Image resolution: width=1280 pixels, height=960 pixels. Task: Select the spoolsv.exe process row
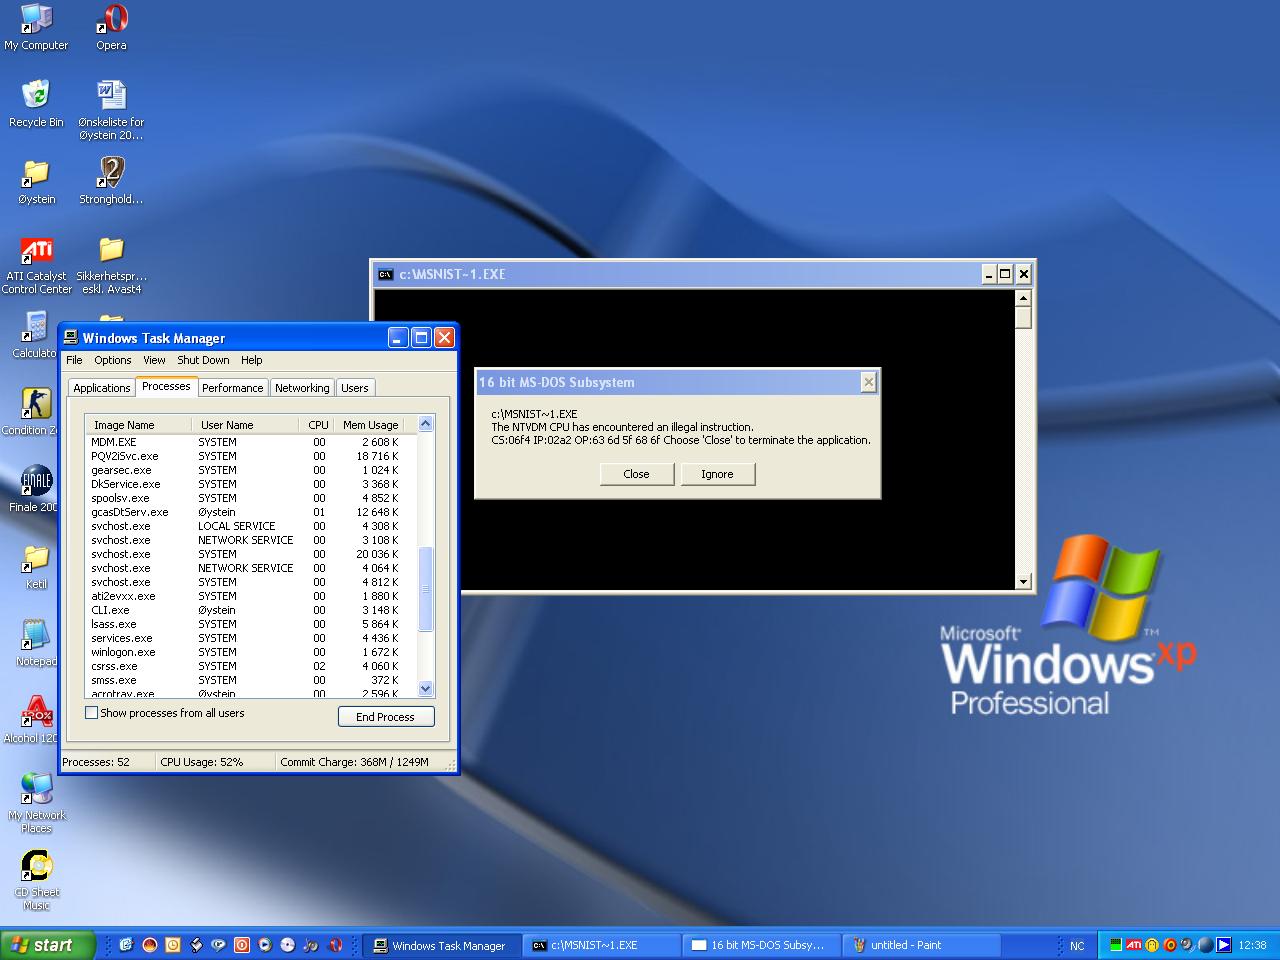click(245, 498)
